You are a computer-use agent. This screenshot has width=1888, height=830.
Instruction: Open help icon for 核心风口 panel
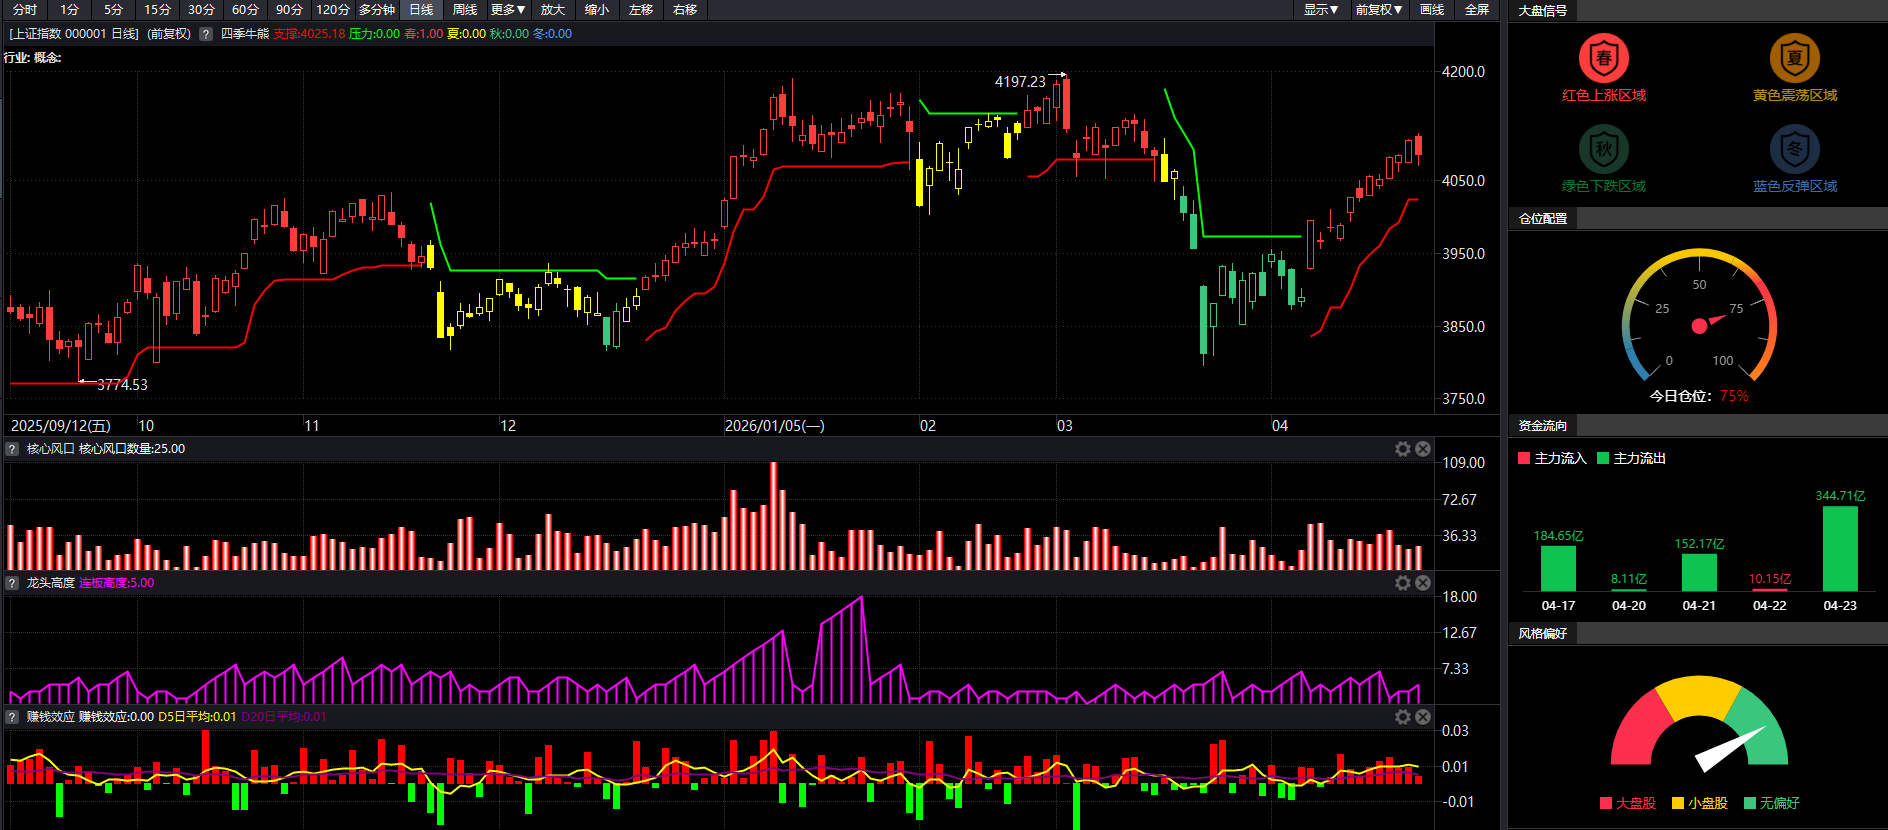pyautogui.click(x=12, y=449)
